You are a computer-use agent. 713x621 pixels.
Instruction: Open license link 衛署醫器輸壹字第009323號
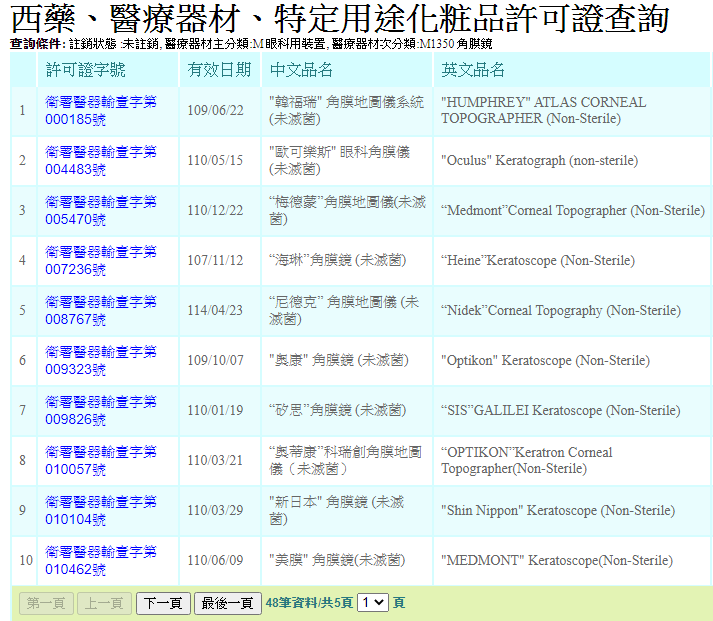coord(100,361)
